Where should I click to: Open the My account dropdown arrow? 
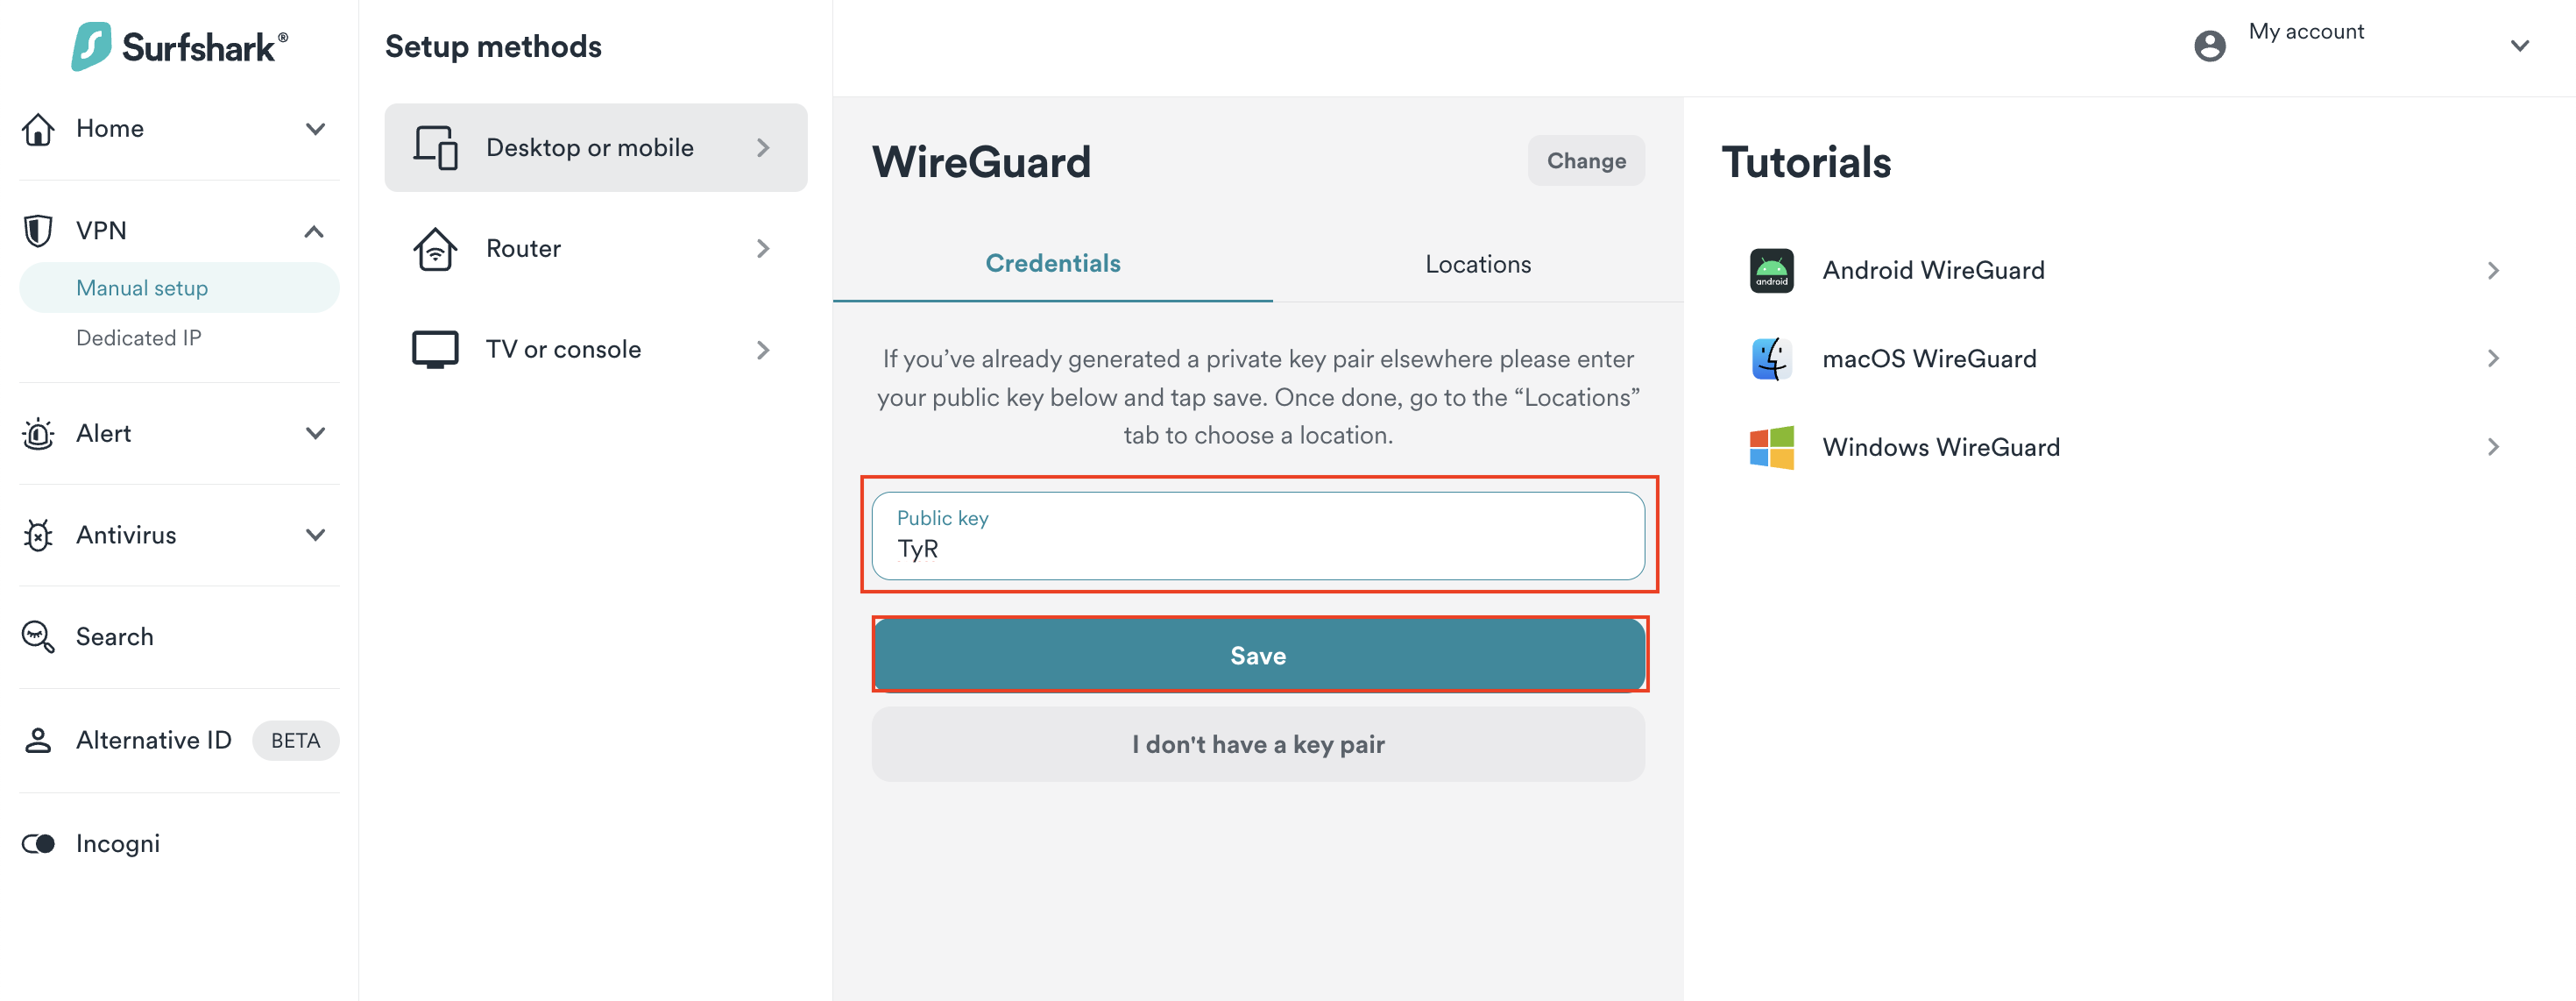click(x=2519, y=46)
